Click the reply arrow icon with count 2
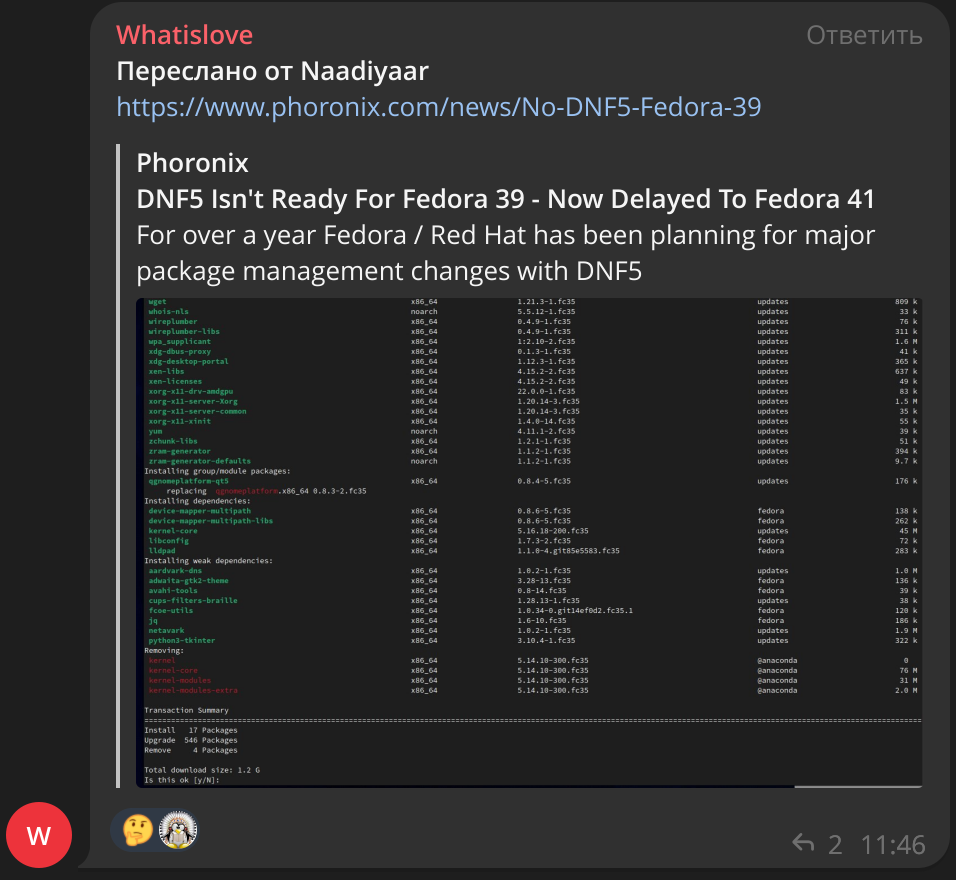 [x=803, y=844]
